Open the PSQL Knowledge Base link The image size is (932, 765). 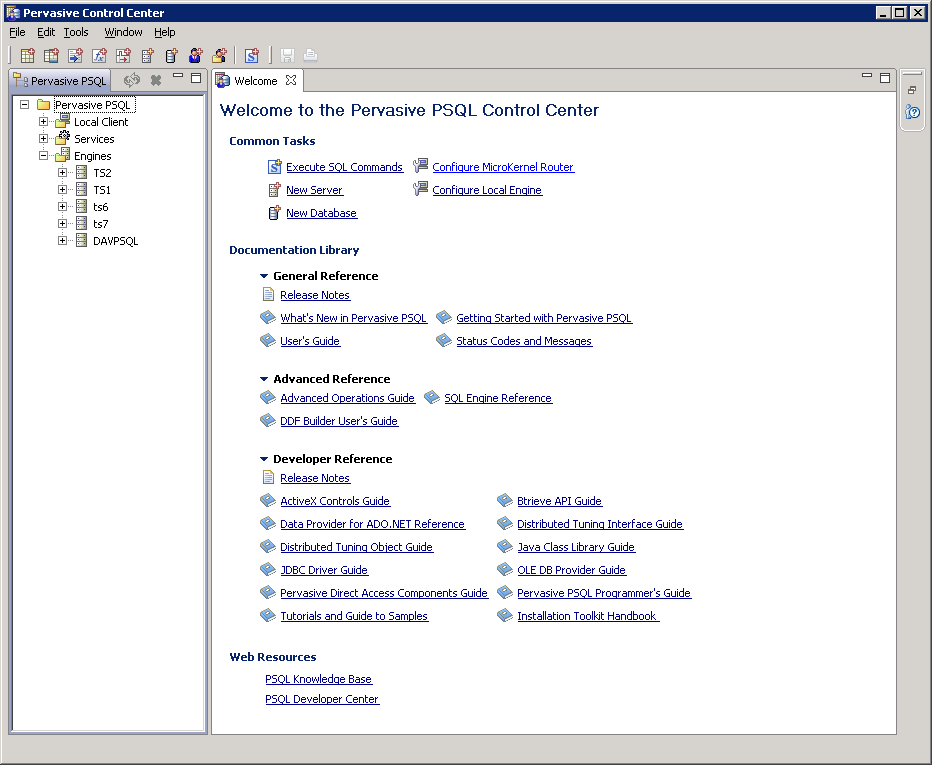pos(319,679)
